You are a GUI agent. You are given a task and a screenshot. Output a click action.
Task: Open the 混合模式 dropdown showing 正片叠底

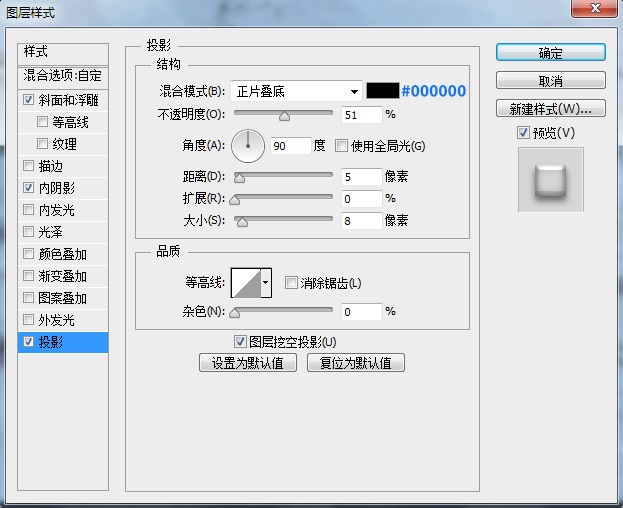tap(296, 91)
